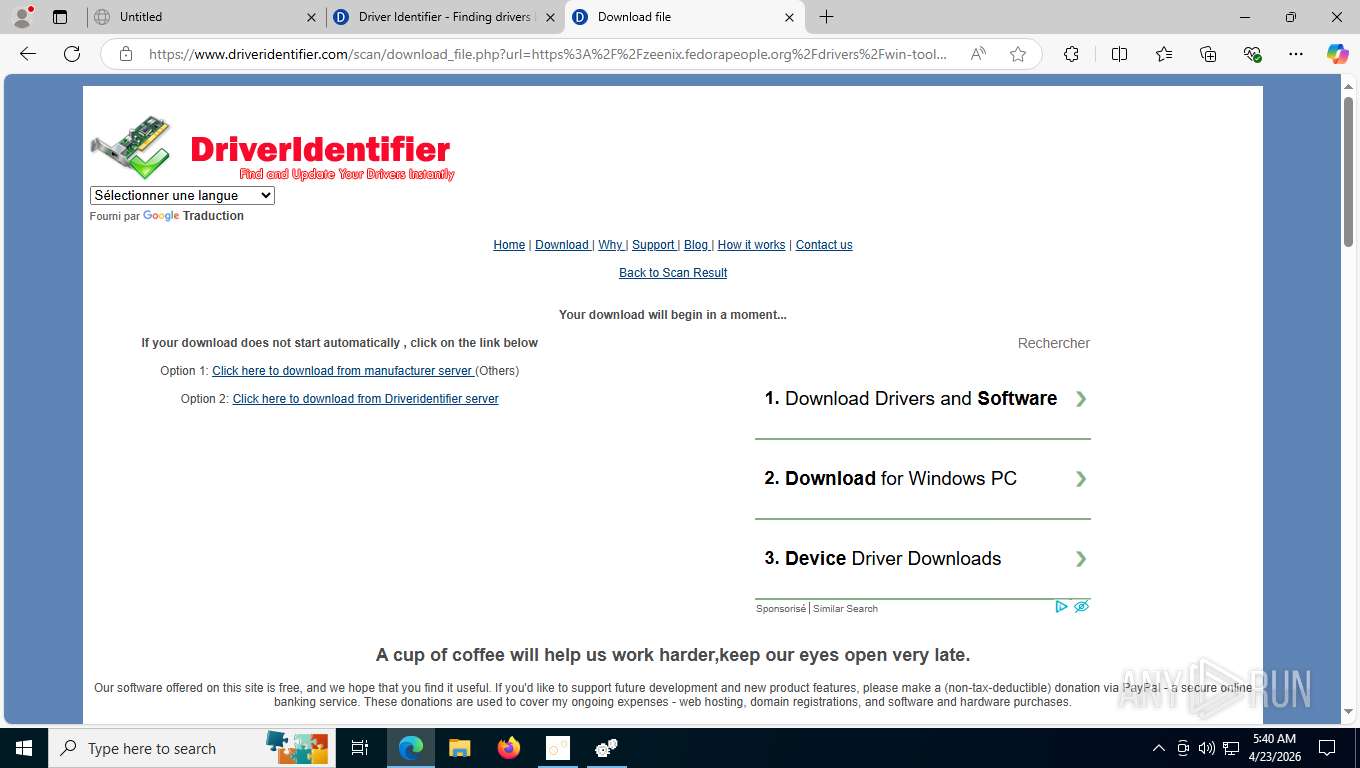Screen dimensions: 1360x768
Task: Add this page to favorites star
Action: tap(1018, 54)
